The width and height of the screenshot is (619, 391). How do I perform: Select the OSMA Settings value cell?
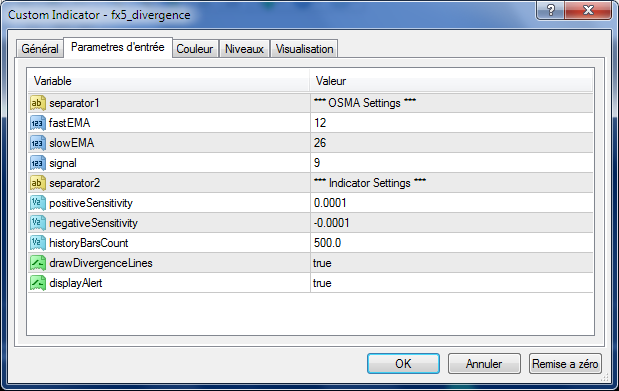tap(452, 103)
